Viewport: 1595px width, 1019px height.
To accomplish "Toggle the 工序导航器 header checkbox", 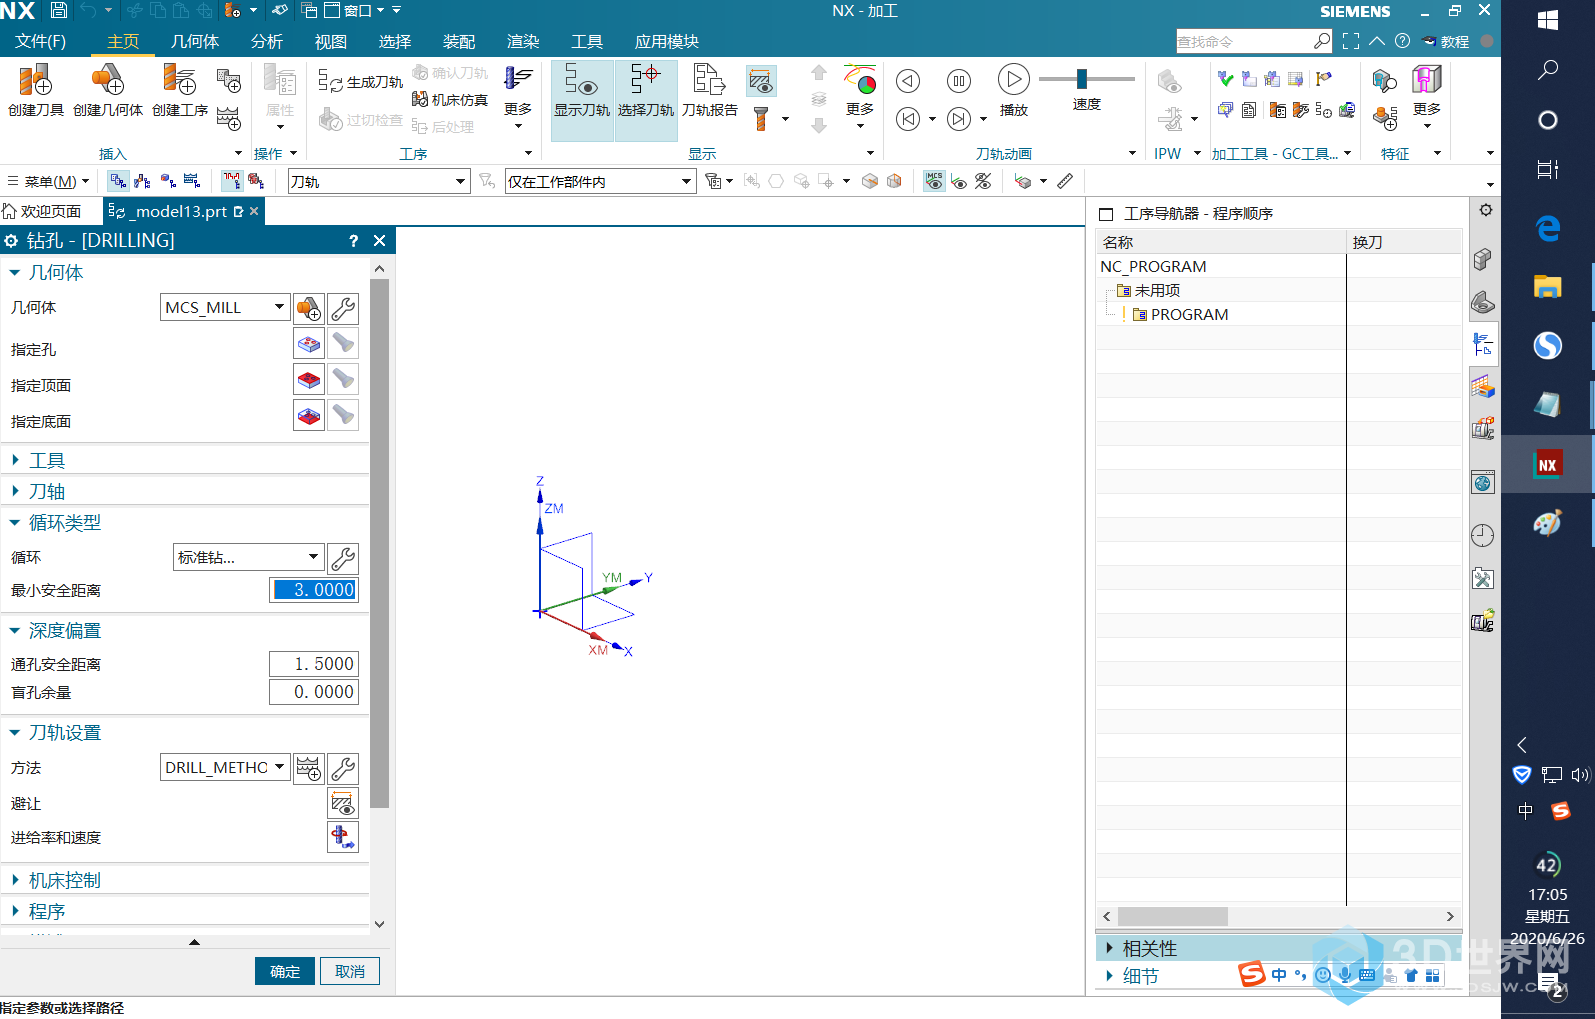I will [1106, 214].
